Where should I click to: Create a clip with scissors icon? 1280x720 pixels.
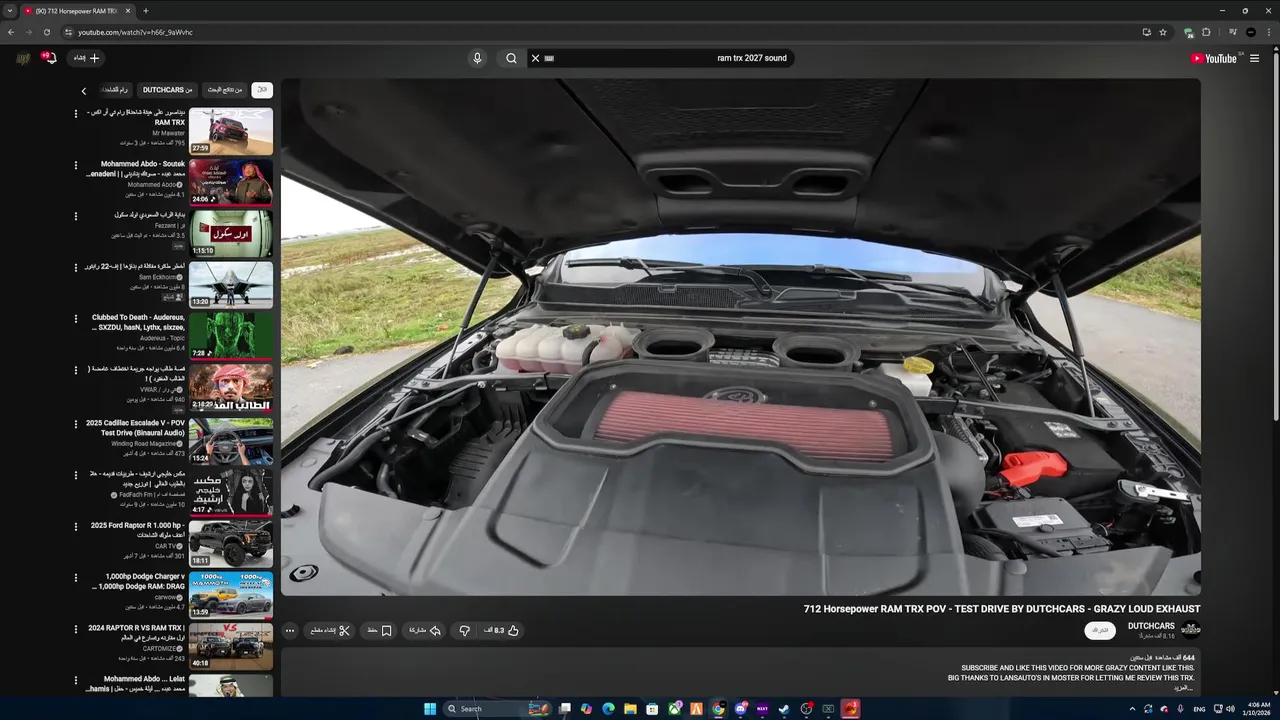pyautogui.click(x=330, y=630)
